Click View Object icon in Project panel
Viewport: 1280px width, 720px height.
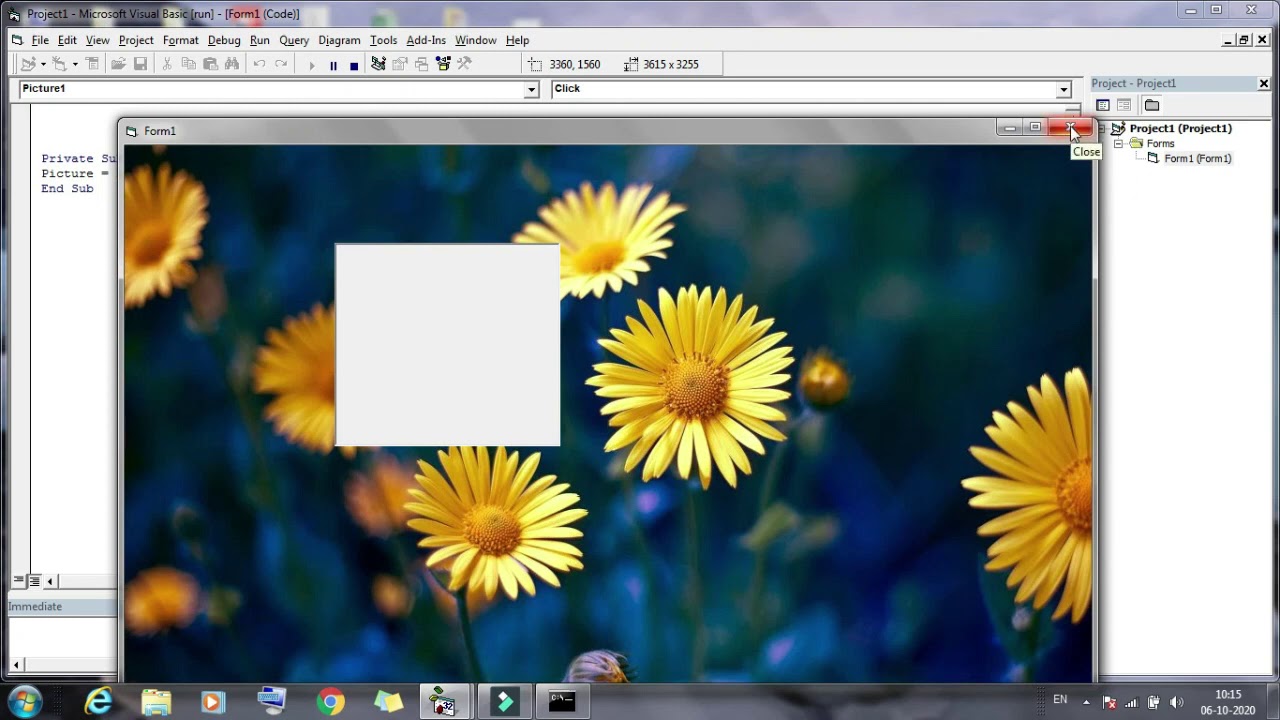pos(1124,105)
